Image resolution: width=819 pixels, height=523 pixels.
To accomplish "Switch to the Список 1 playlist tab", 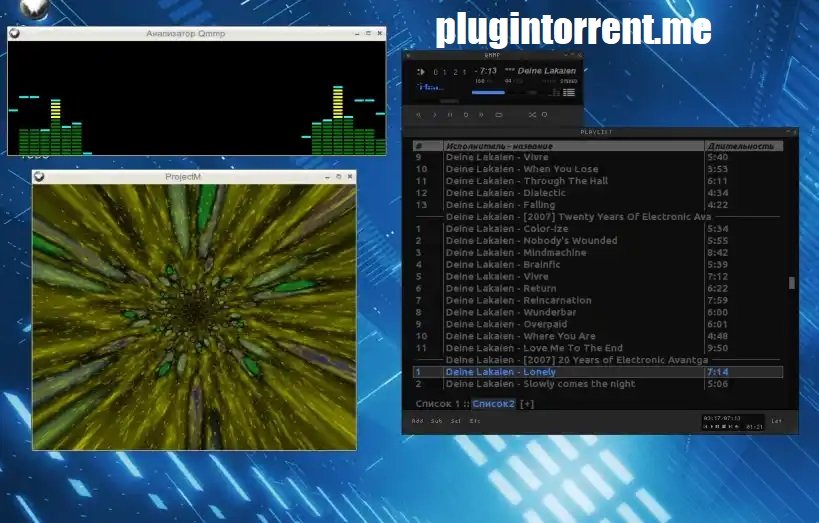I will coord(438,404).
